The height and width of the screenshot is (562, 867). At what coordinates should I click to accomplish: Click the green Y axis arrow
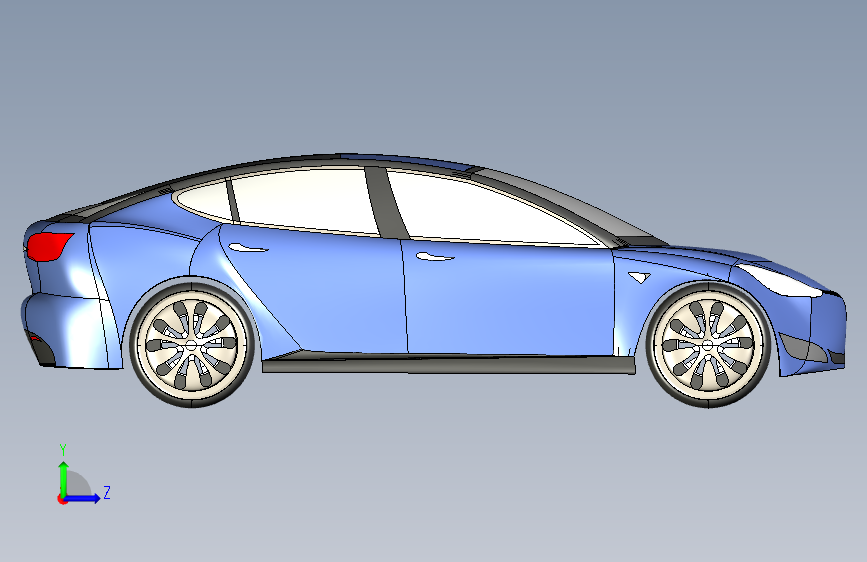coord(64,479)
